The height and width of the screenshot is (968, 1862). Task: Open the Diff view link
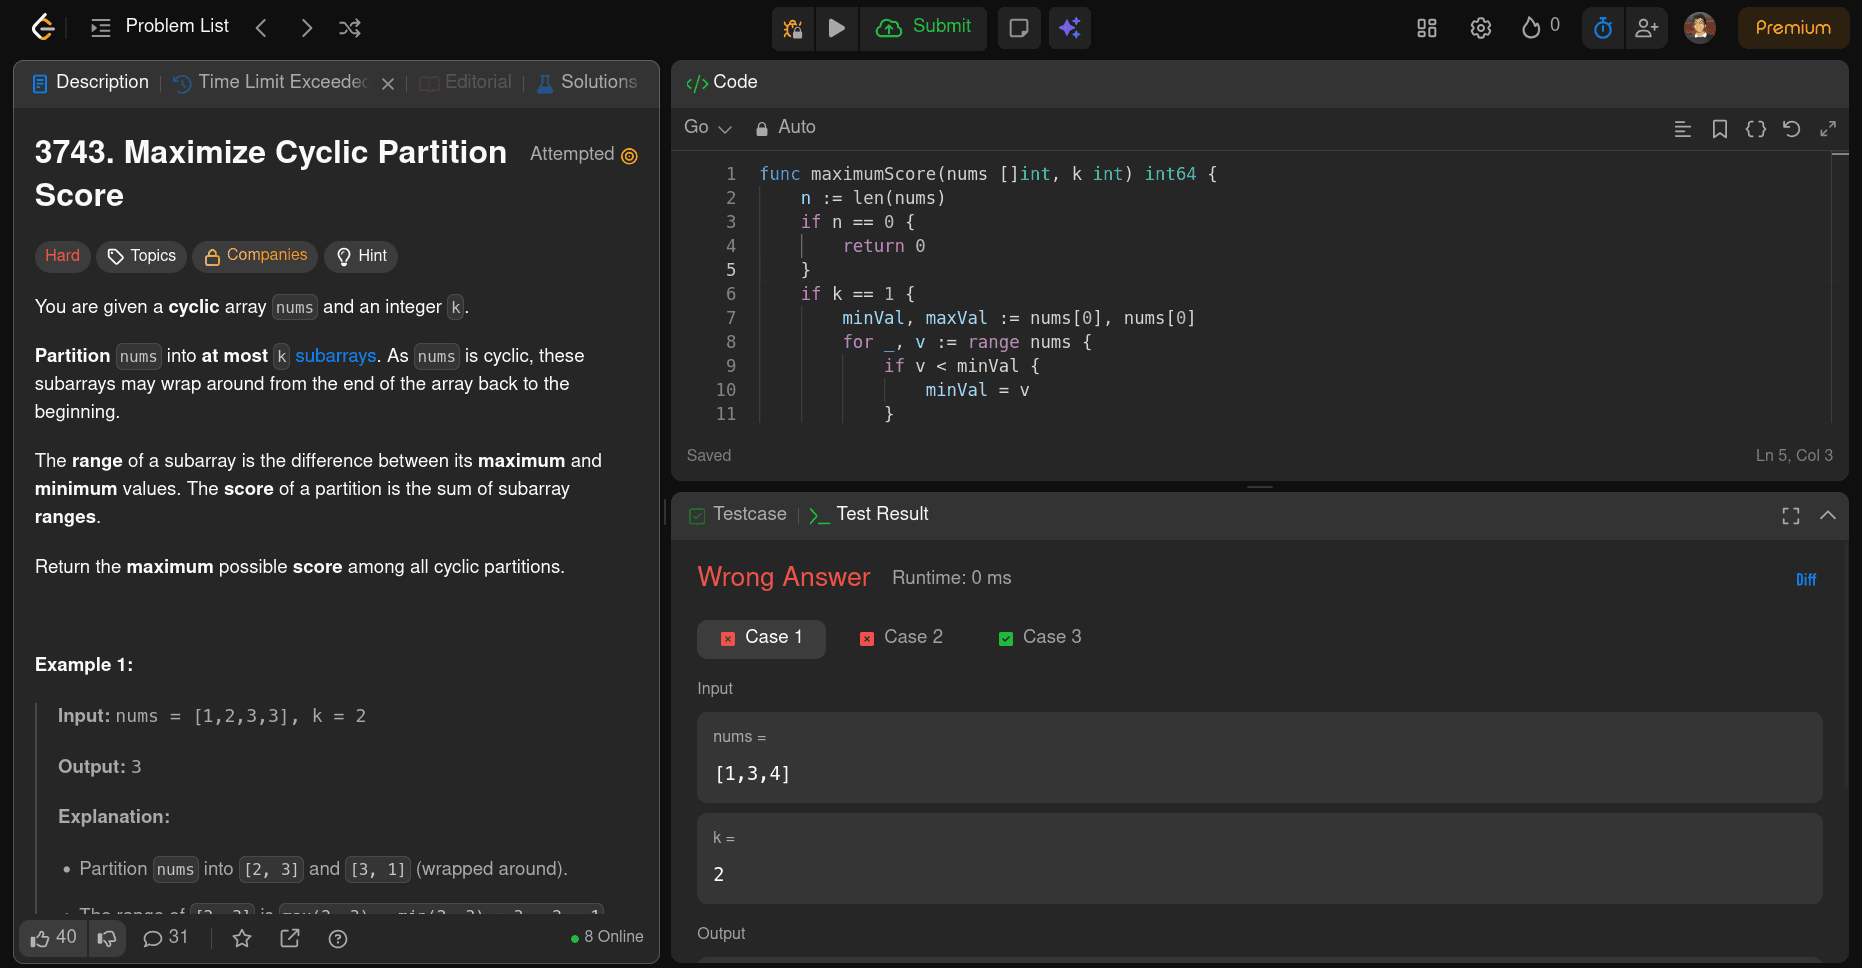[x=1806, y=579]
